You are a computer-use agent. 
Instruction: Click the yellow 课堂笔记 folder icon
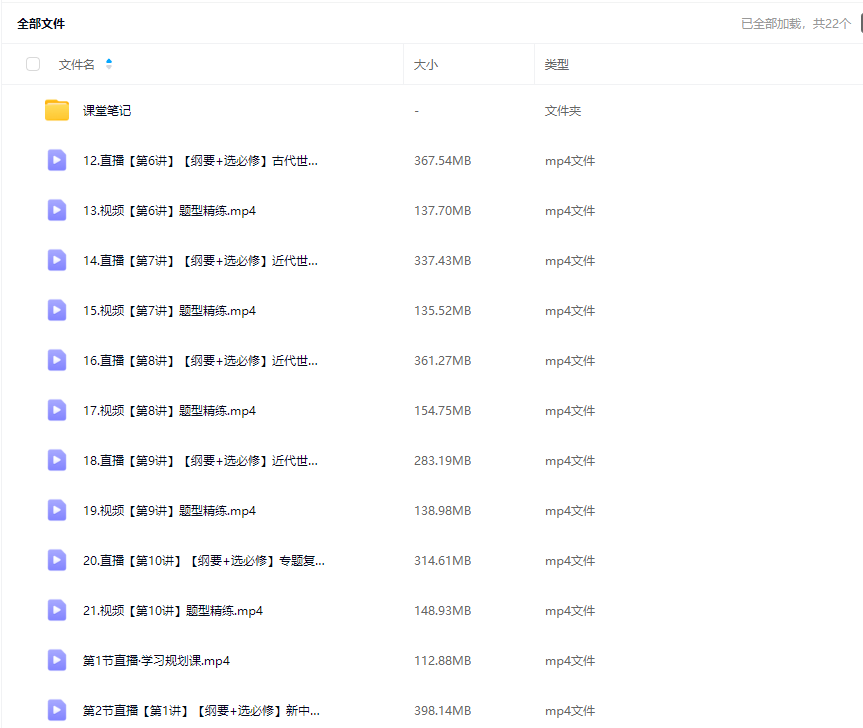click(x=57, y=110)
